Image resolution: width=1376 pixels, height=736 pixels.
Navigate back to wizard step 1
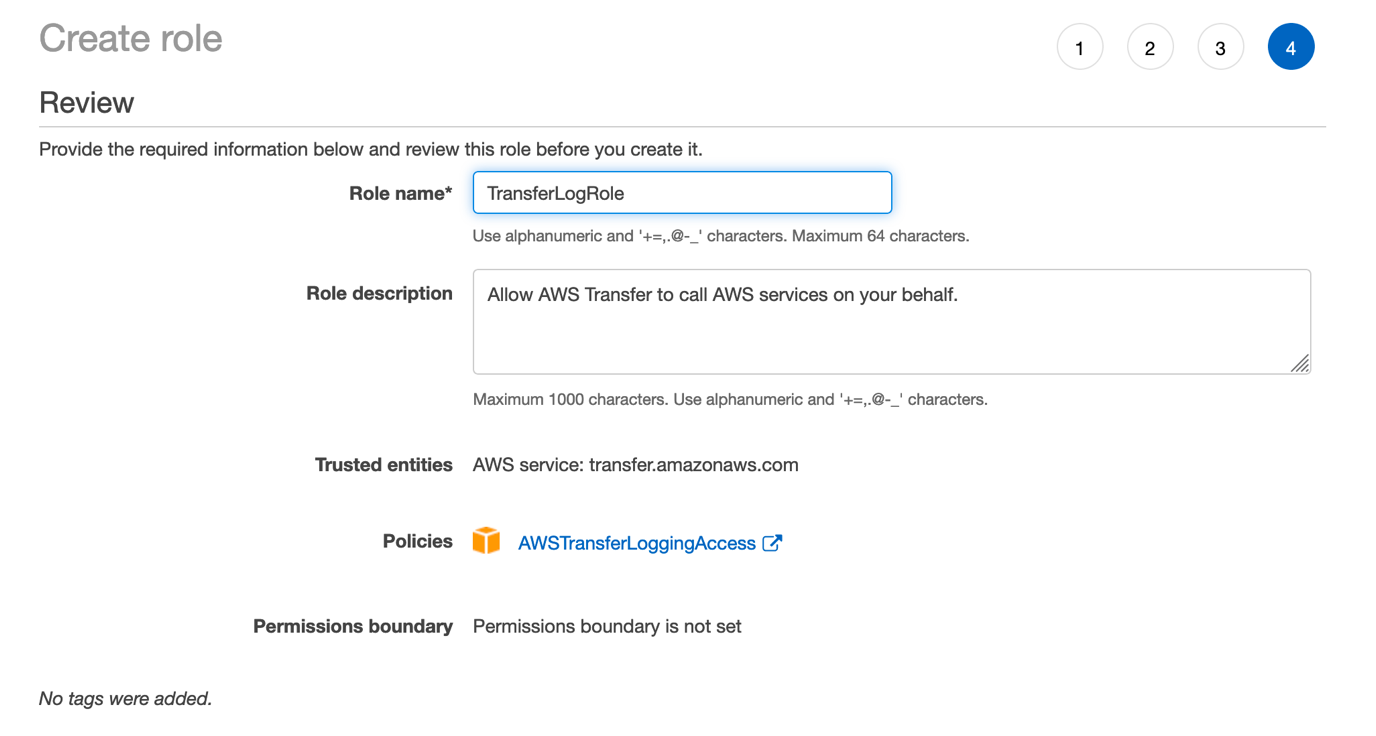(x=1080, y=46)
